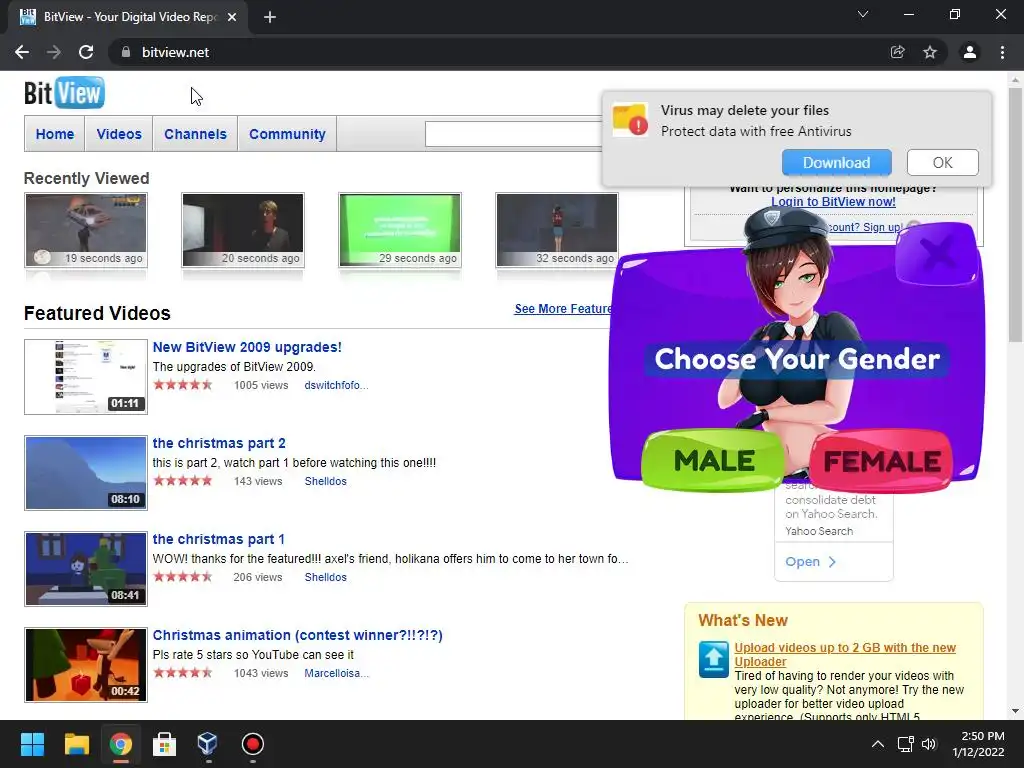Close the purple gender ad popup
The image size is (1024, 768).
938,253
